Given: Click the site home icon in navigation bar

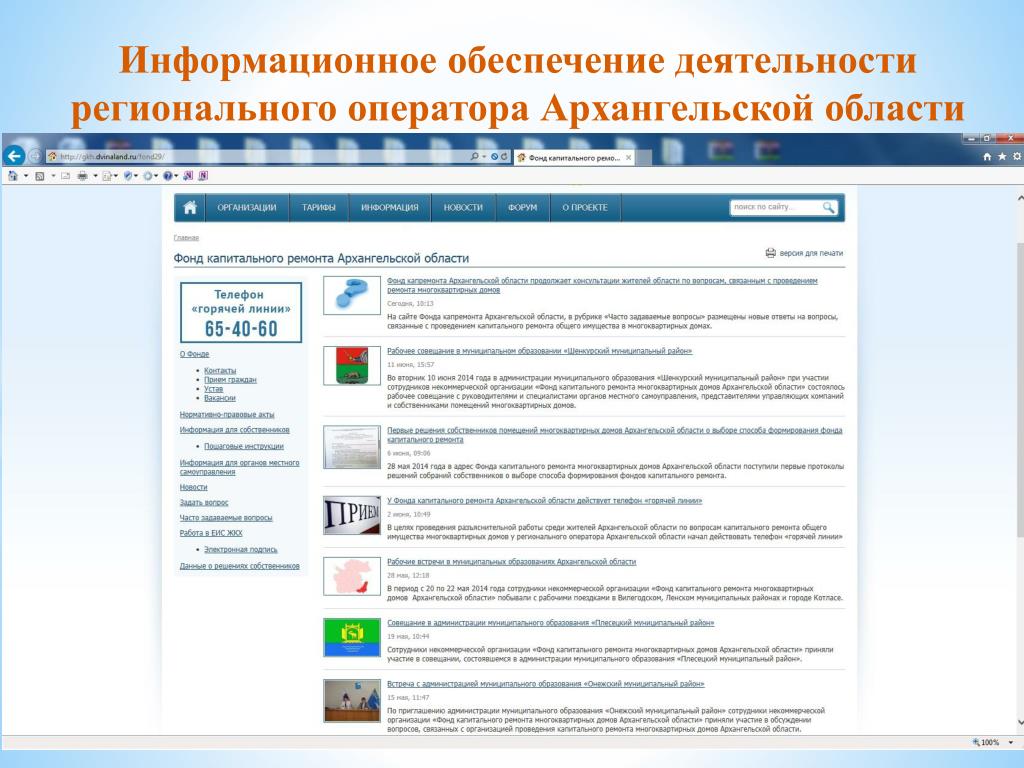Looking at the screenshot, I should tap(190, 208).
